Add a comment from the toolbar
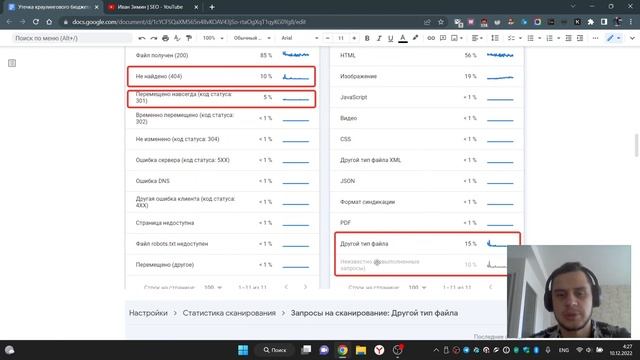 (x=443, y=38)
